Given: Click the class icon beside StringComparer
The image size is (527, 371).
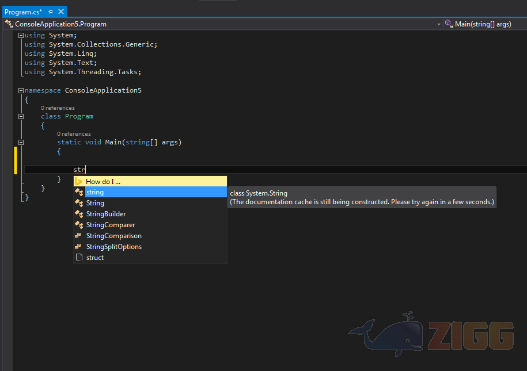Looking at the screenshot, I should pos(79,225).
